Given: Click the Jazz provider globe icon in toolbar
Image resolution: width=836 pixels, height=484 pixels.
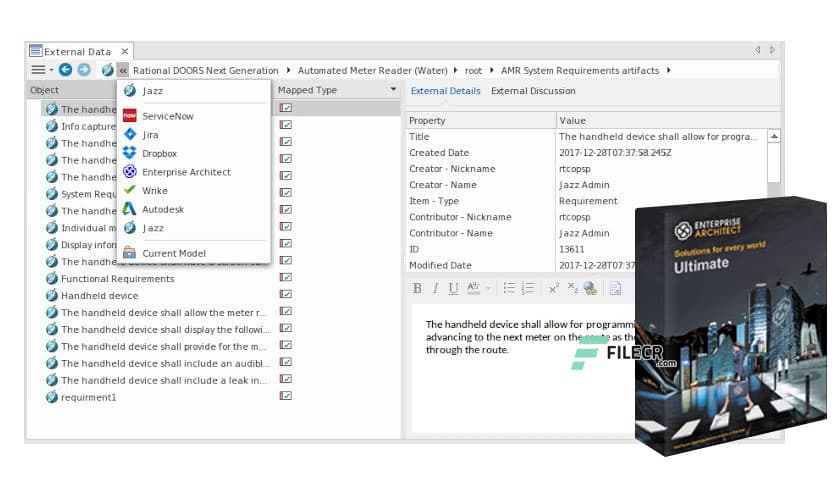Looking at the screenshot, I should pos(107,70).
